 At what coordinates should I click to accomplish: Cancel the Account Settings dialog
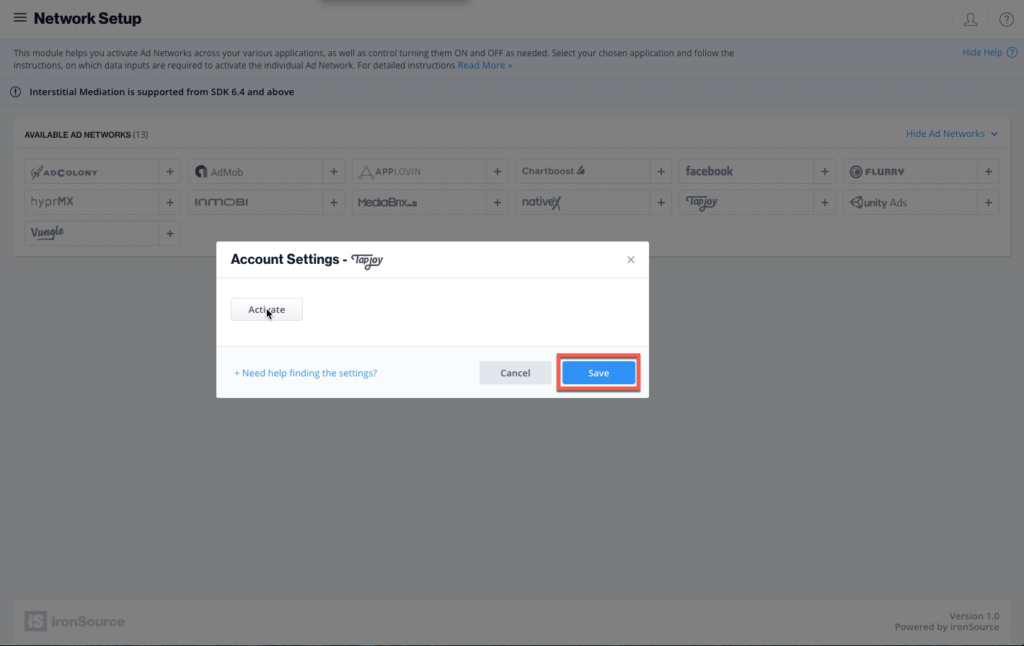(515, 373)
